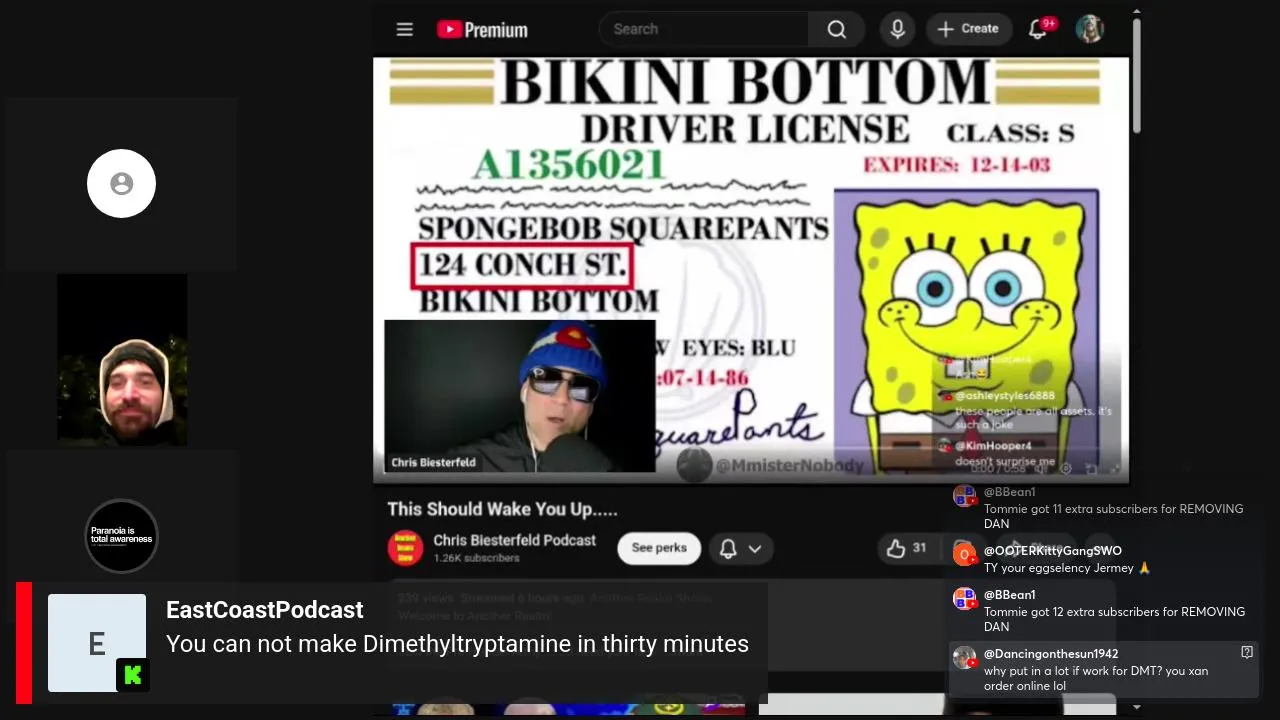Focus the YouTube Search input field

(704, 29)
